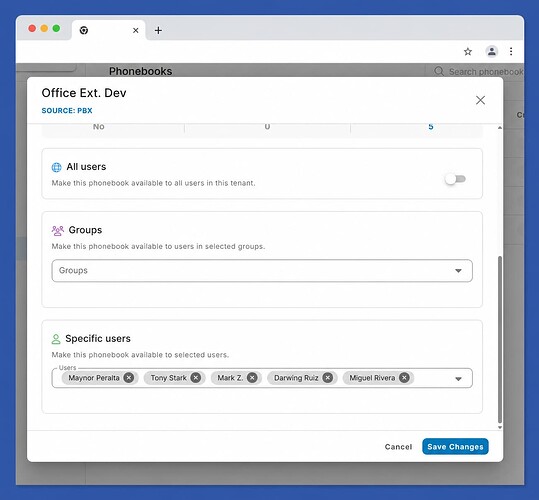Remove Tony Stark from specific users
This screenshot has height=500, width=539.
click(196, 378)
